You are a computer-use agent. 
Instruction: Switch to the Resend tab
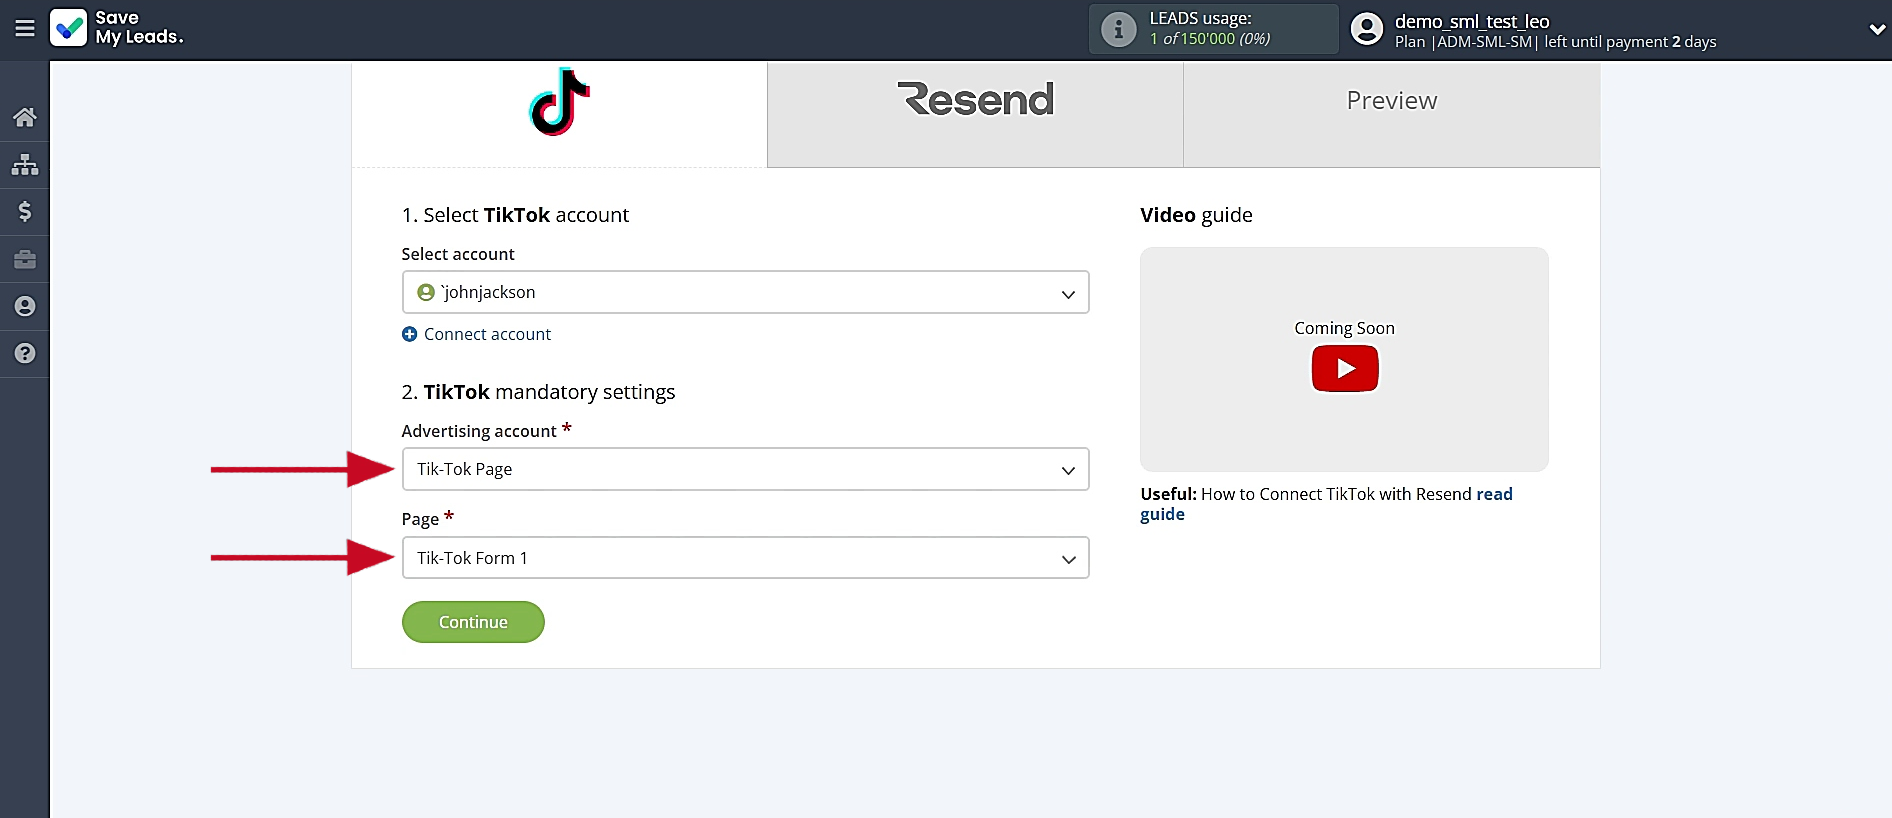pos(975,114)
